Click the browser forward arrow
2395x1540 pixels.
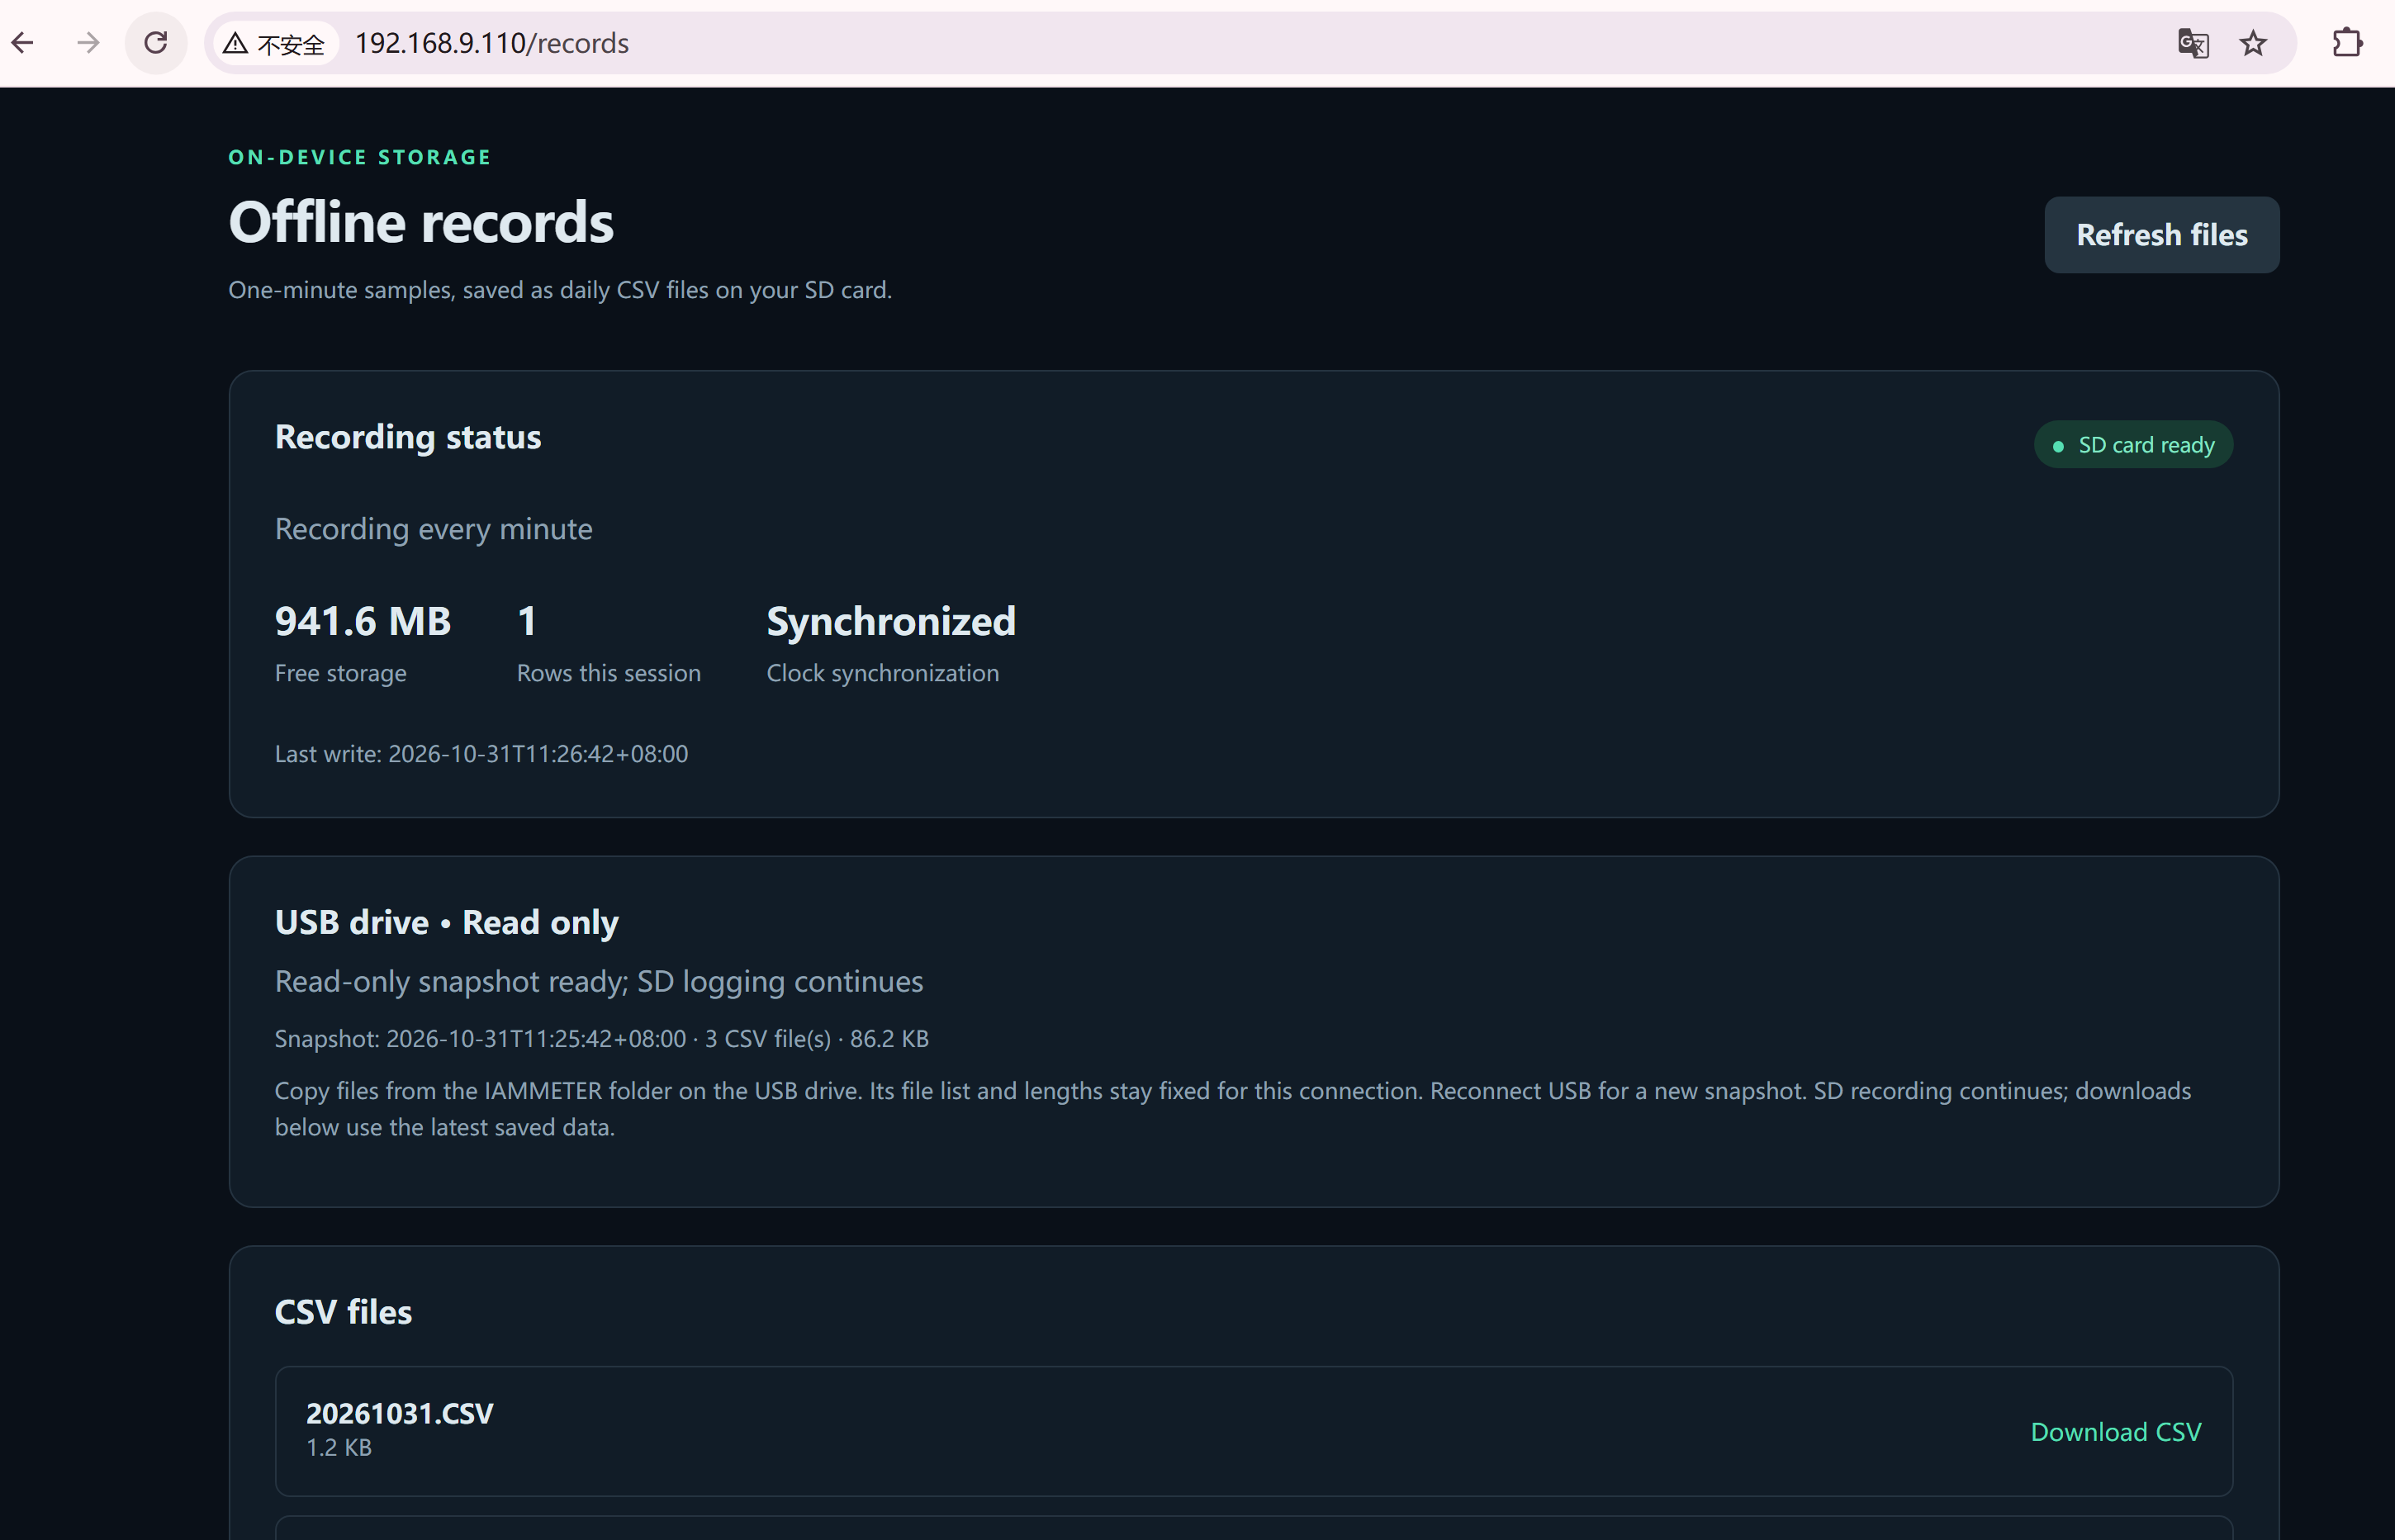88,43
